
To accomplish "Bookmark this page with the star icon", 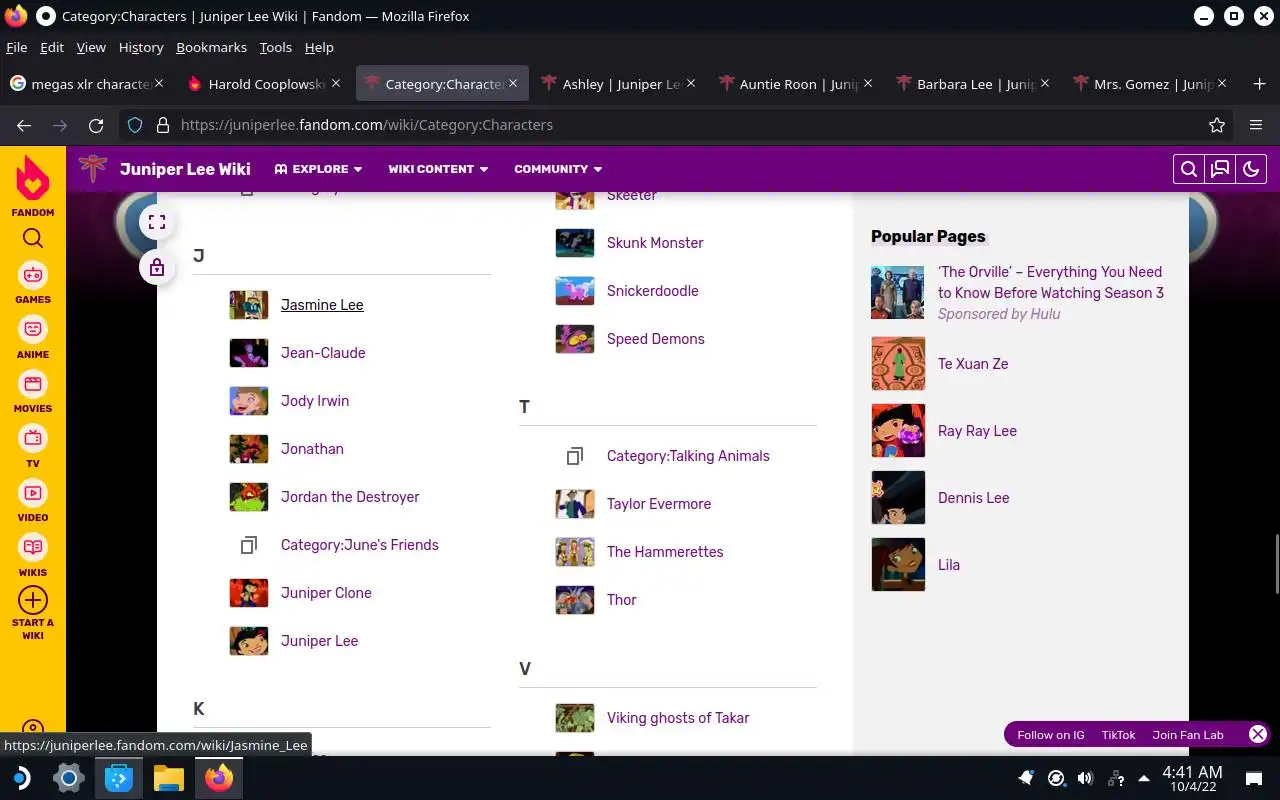I will tap(1217, 125).
